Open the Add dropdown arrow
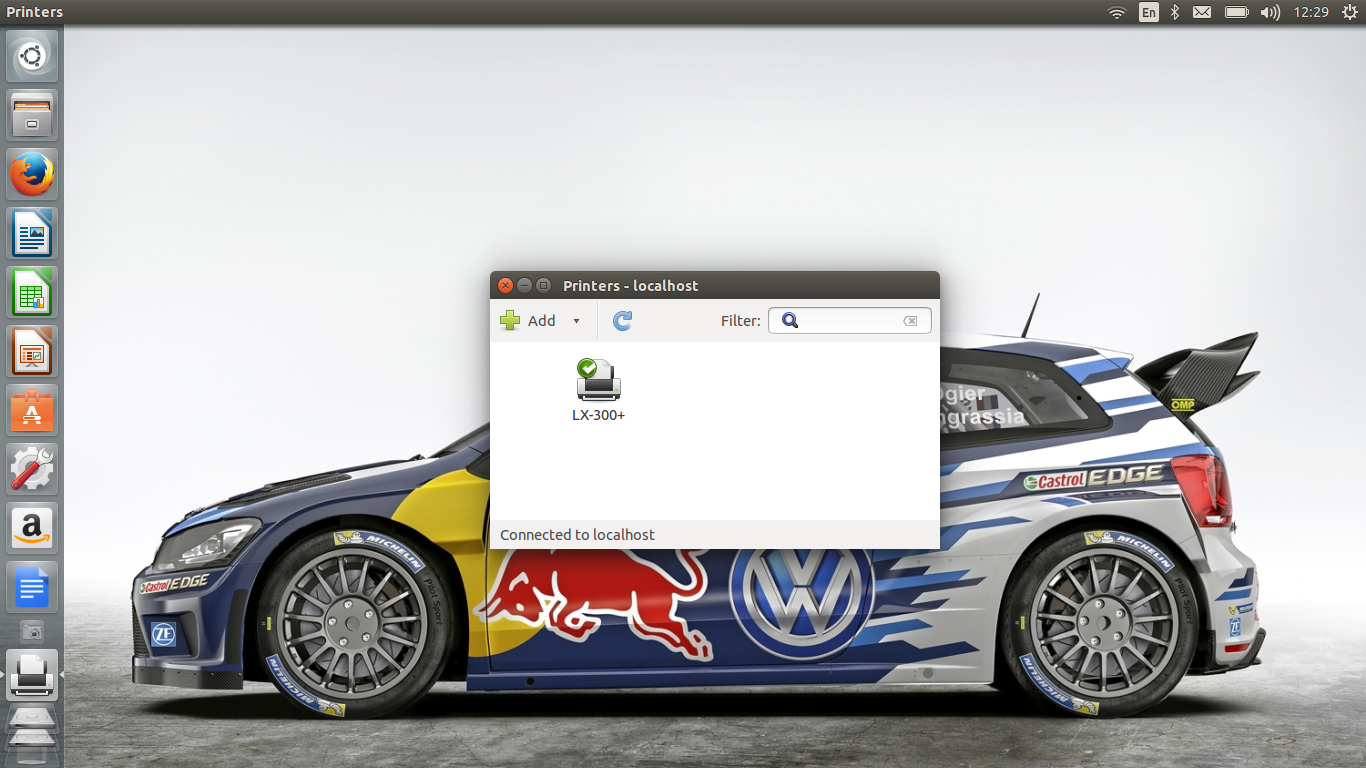 [576, 321]
